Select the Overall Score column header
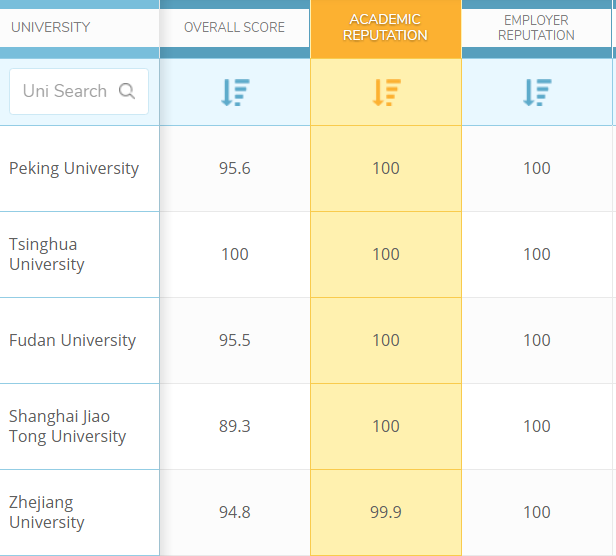 pyautogui.click(x=235, y=28)
